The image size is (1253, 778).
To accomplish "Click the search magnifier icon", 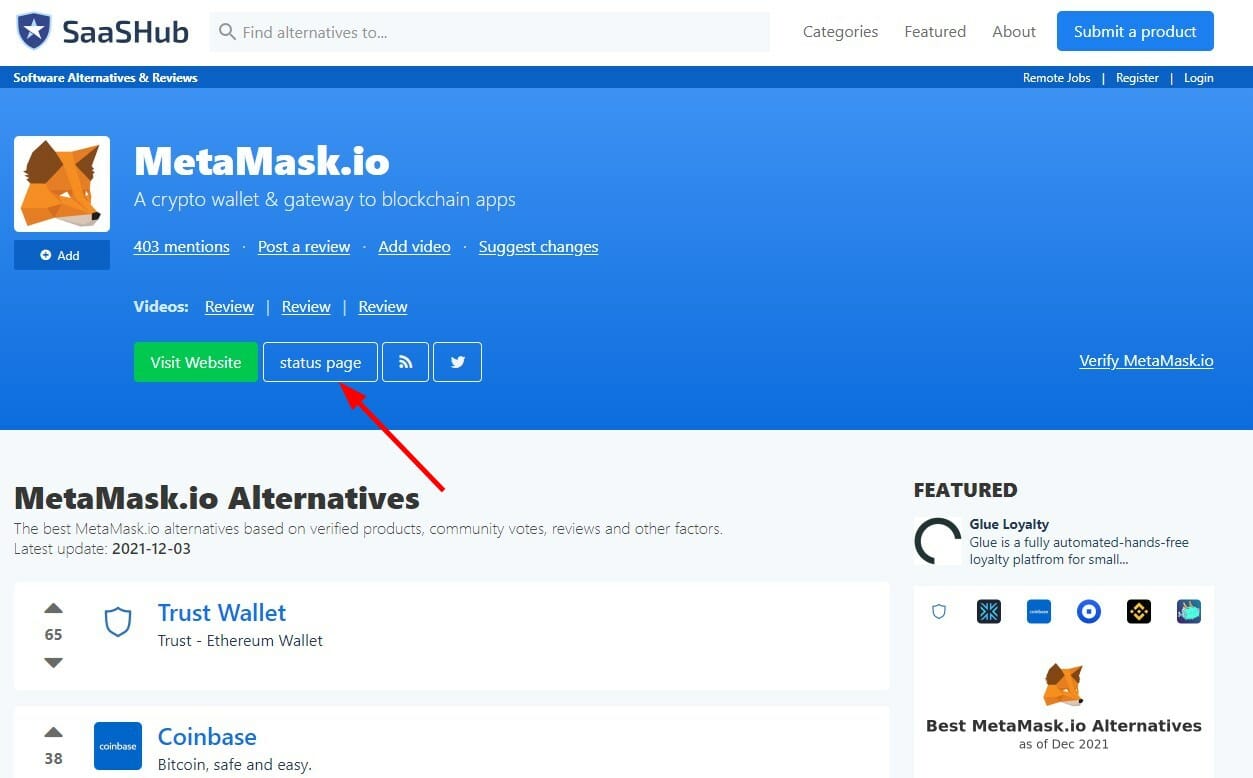I will (x=227, y=32).
